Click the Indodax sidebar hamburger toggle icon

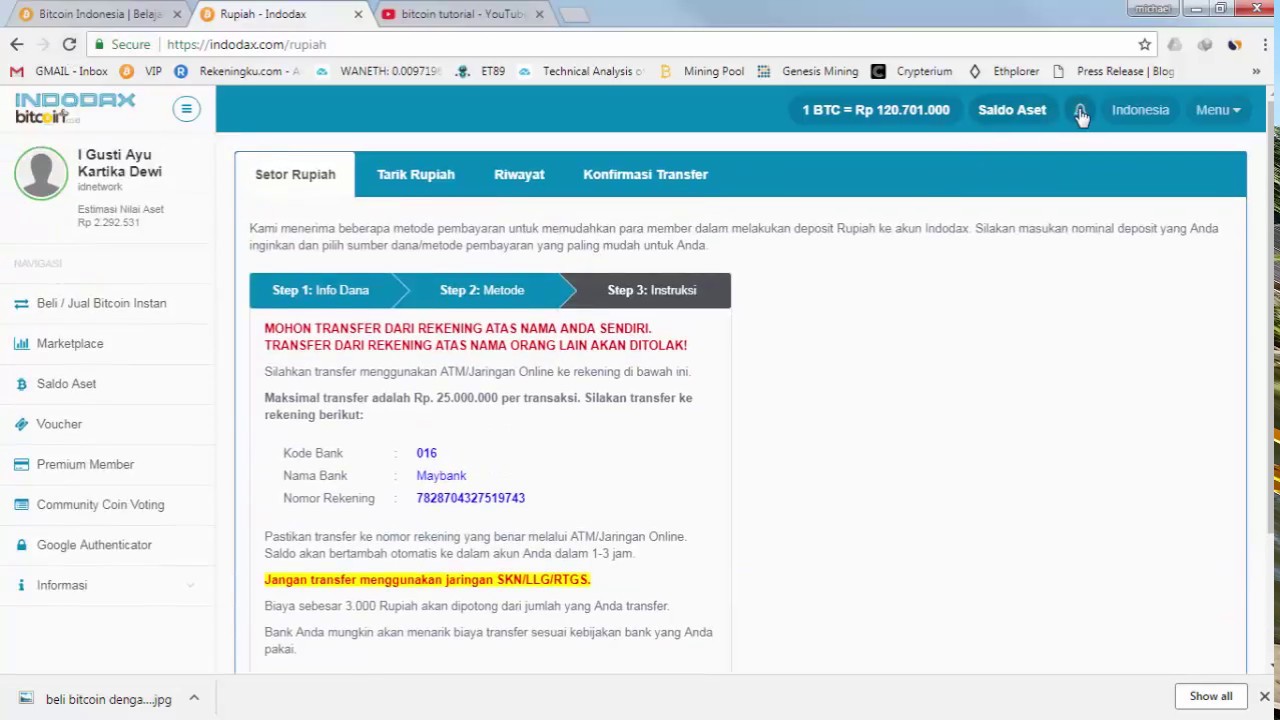pos(186,109)
